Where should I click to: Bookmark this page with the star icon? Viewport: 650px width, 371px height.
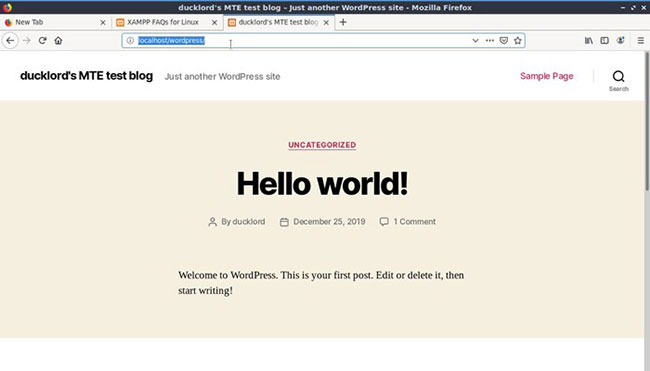[x=518, y=41]
